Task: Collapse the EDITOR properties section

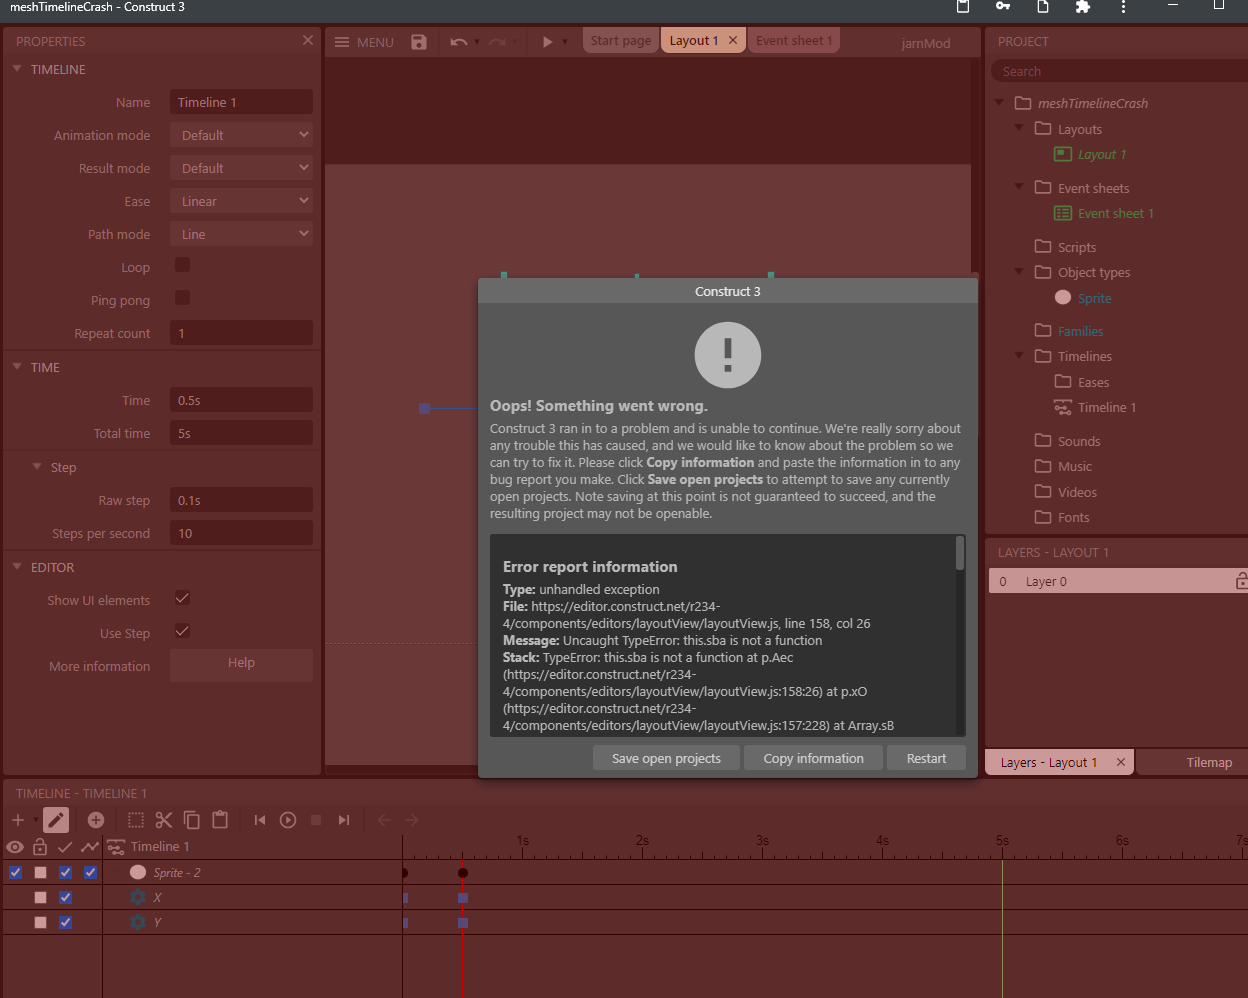Action: tap(17, 567)
